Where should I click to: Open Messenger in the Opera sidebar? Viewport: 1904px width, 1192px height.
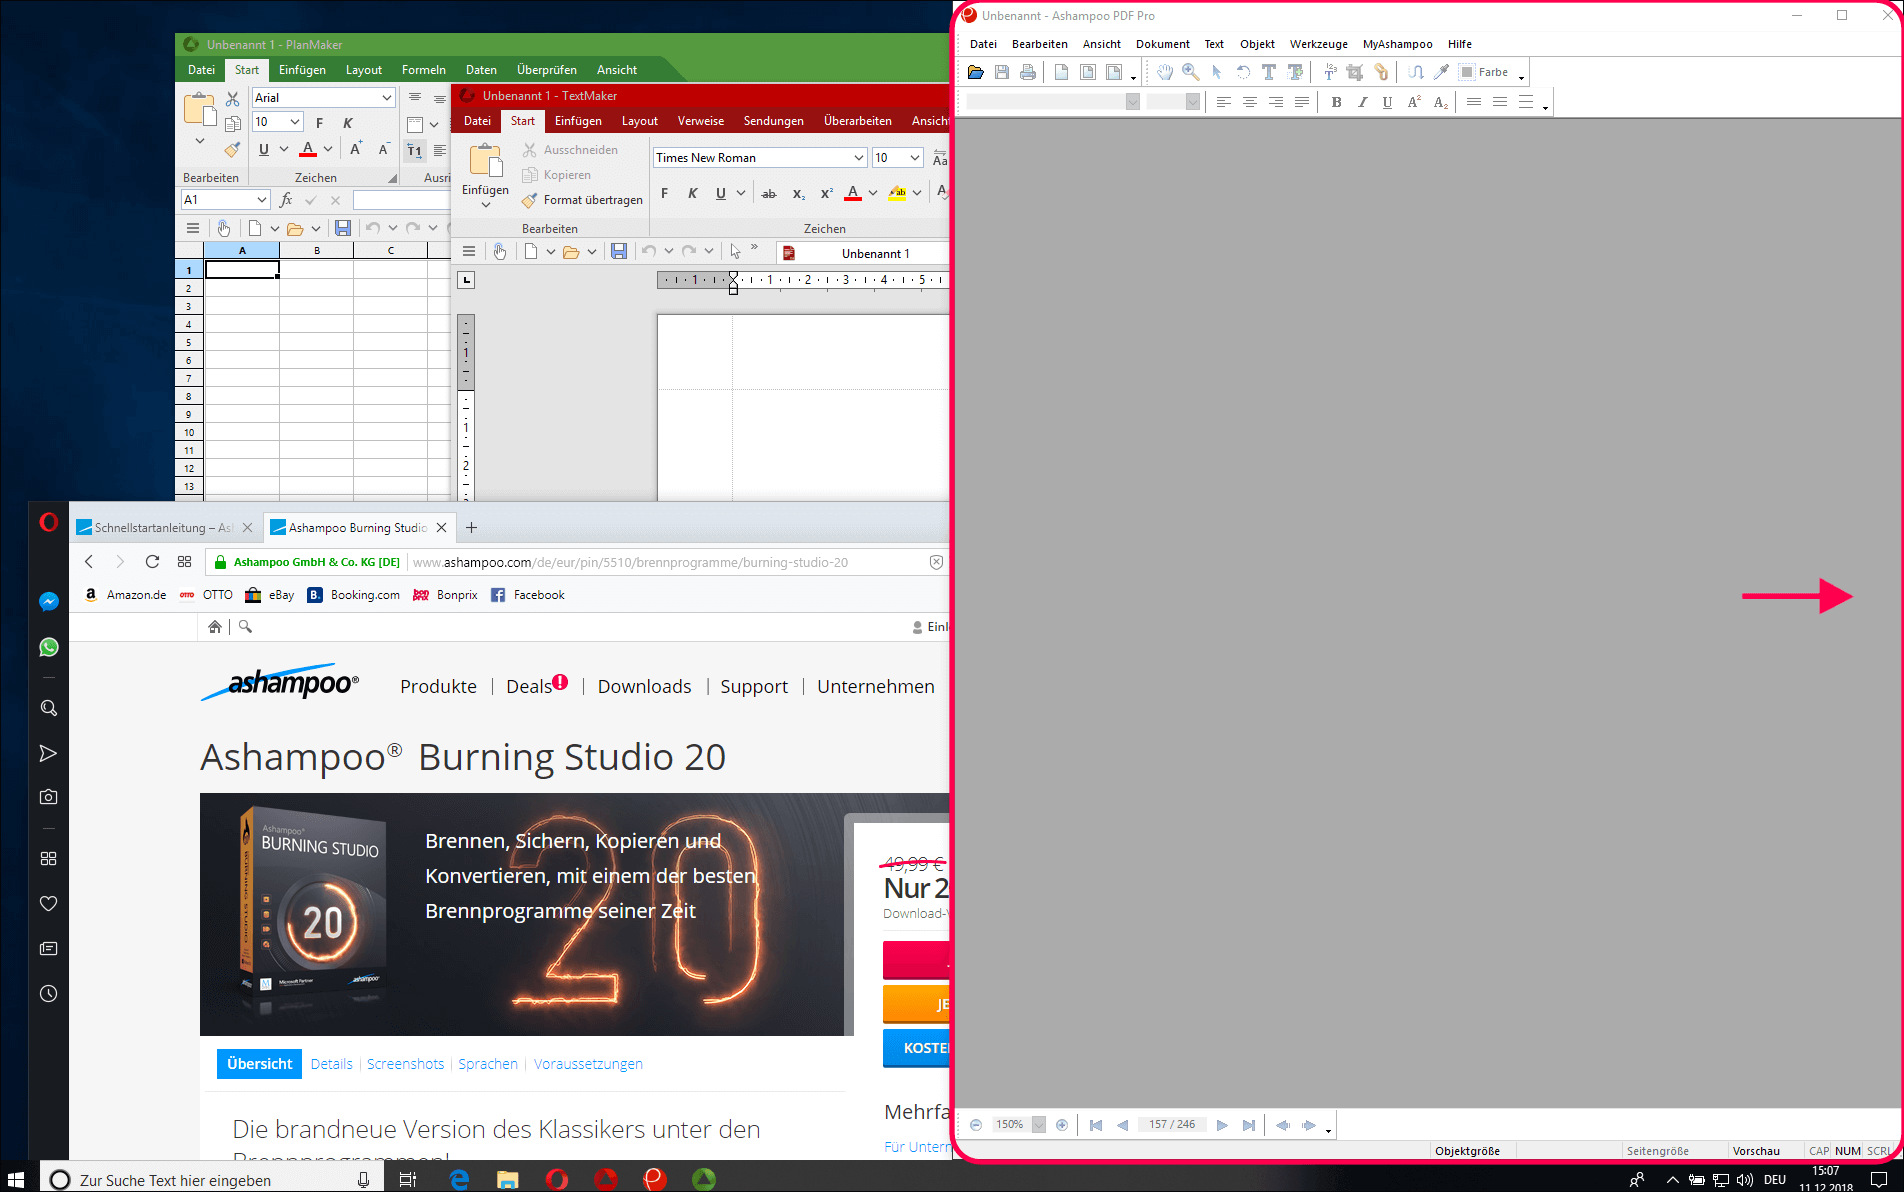pyautogui.click(x=48, y=601)
